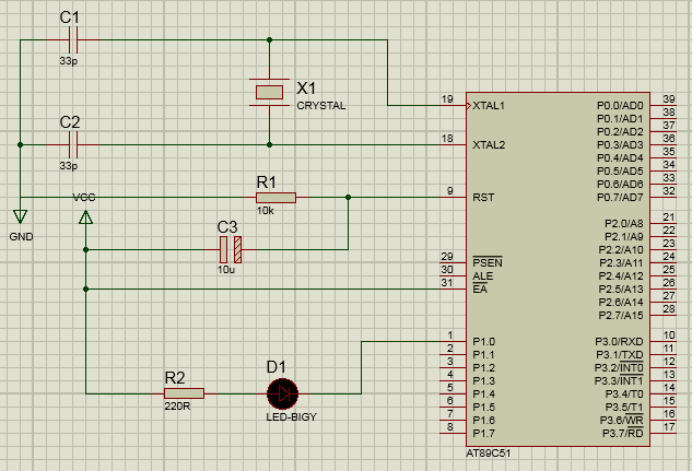This screenshot has height=471, width=693.
Task: Click the EA pin 31
Action: (x=453, y=289)
